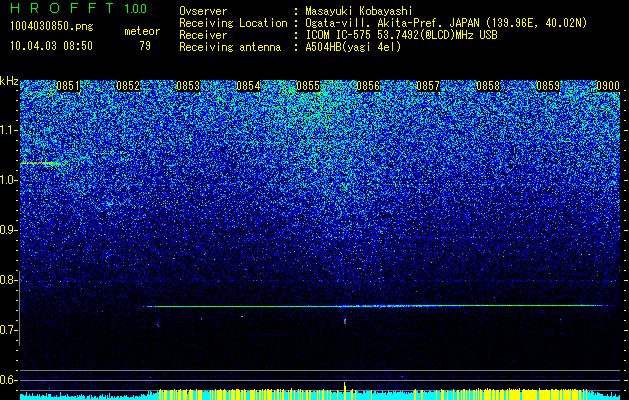Viewport: 629px width, 400px height.
Task: Select the filename 1004030850.png
Action: click(x=52, y=26)
